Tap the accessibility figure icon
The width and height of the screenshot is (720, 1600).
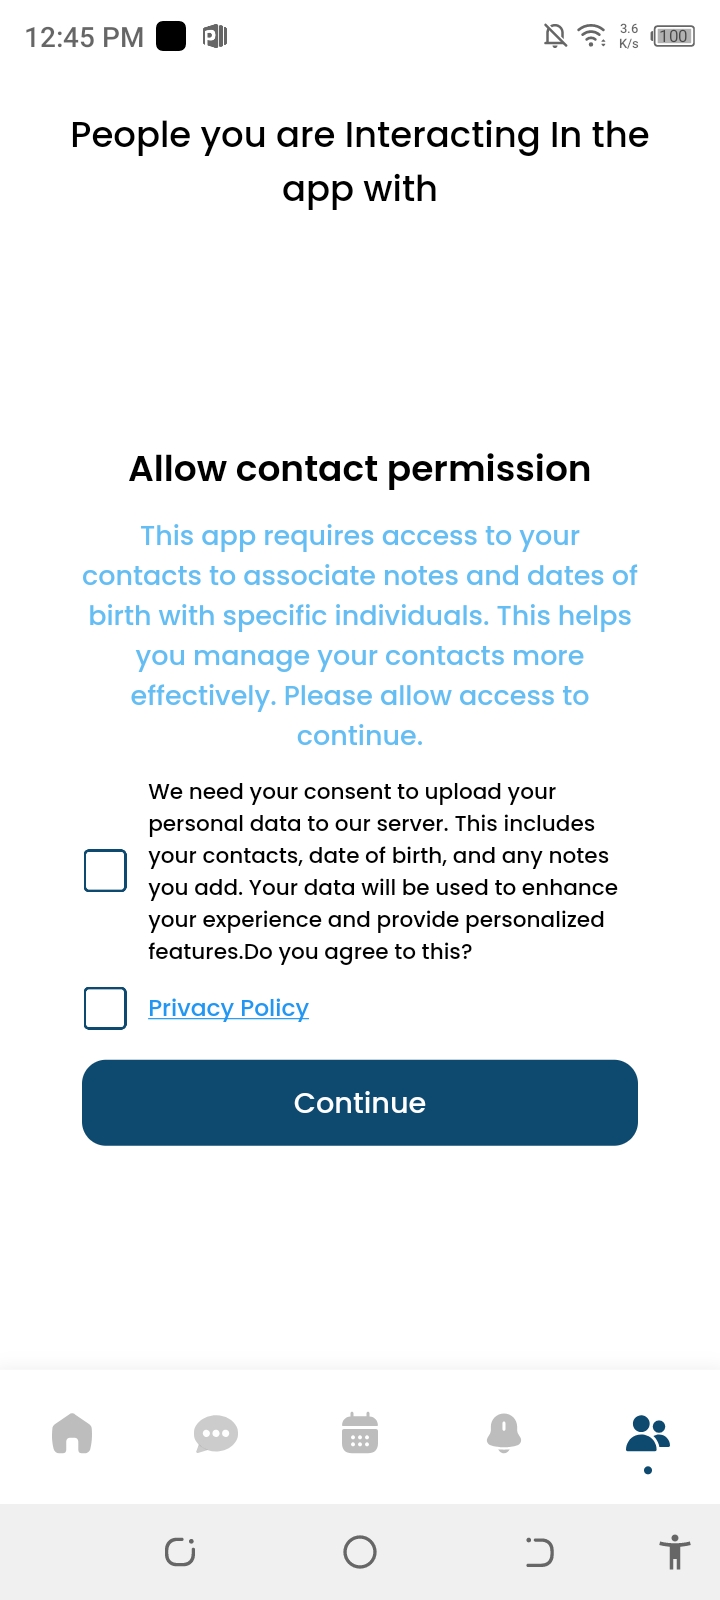[675, 1552]
